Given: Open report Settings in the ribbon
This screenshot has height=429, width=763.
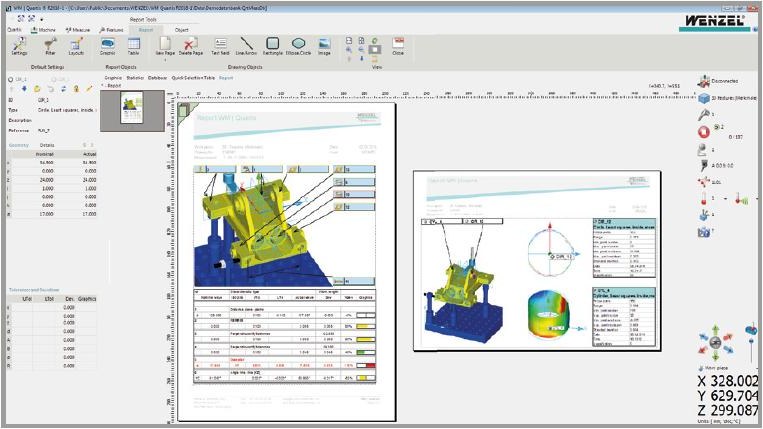Looking at the screenshot, I should tap(19, 47).
